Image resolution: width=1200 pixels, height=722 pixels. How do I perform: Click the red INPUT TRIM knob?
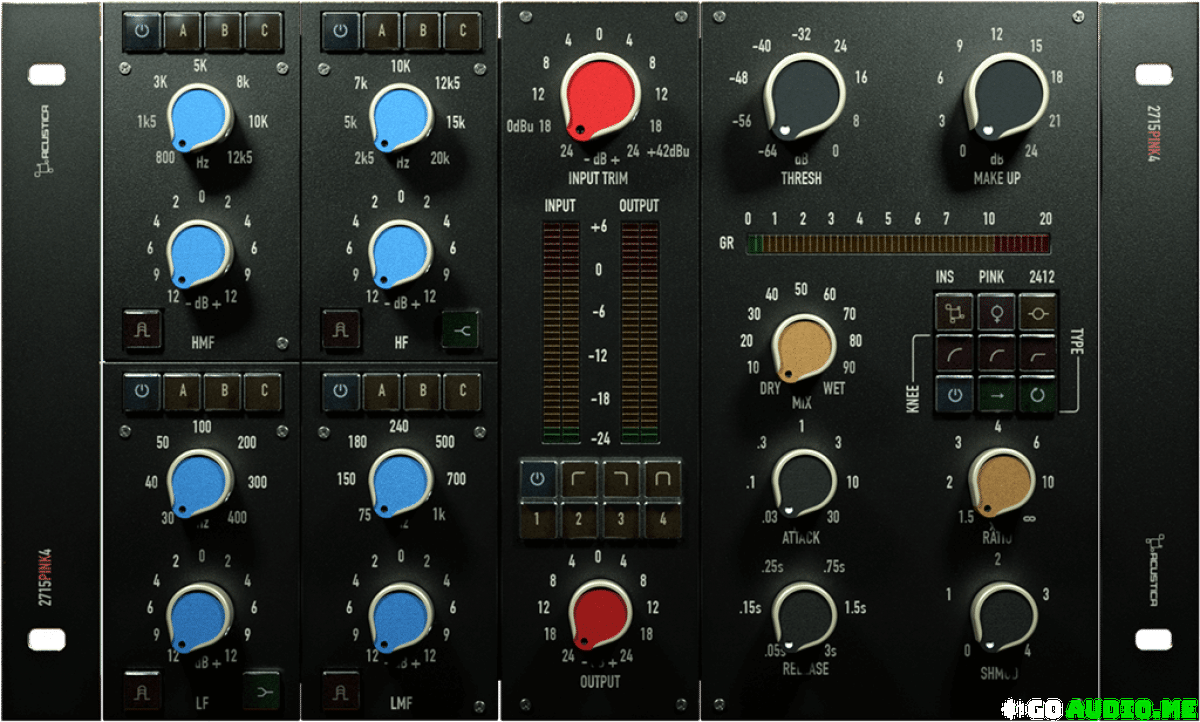pyautogui.click(x=599, y=97)
